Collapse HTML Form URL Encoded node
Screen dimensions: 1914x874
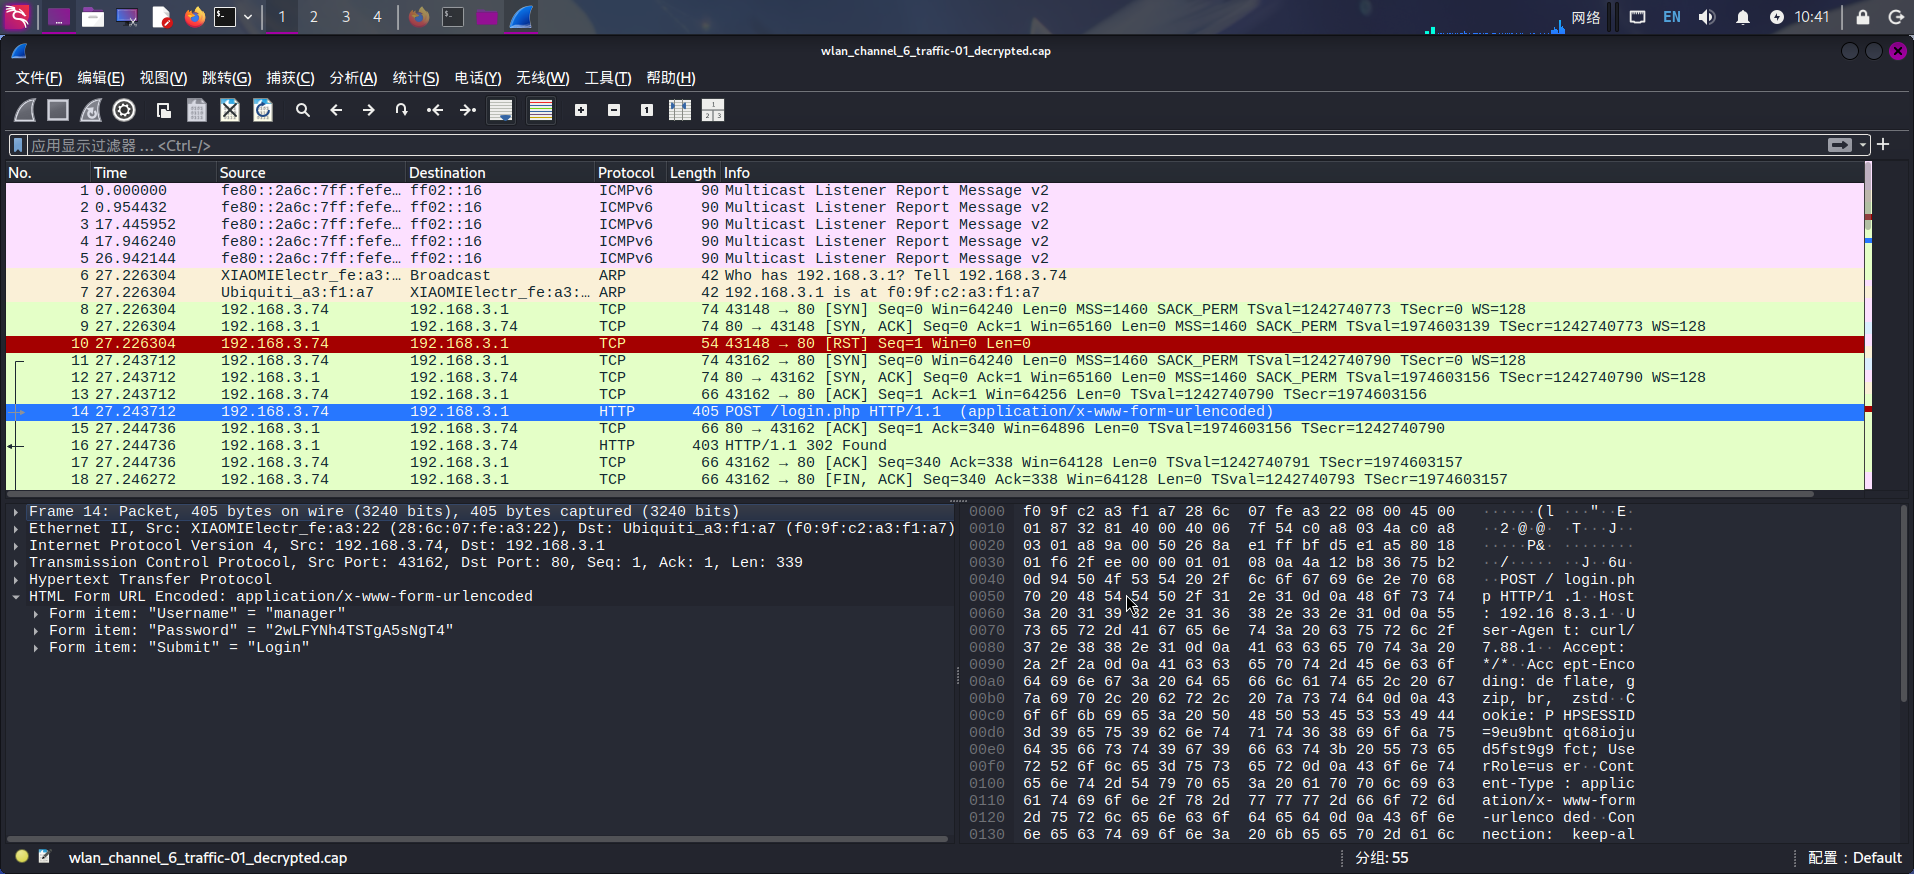16,597
